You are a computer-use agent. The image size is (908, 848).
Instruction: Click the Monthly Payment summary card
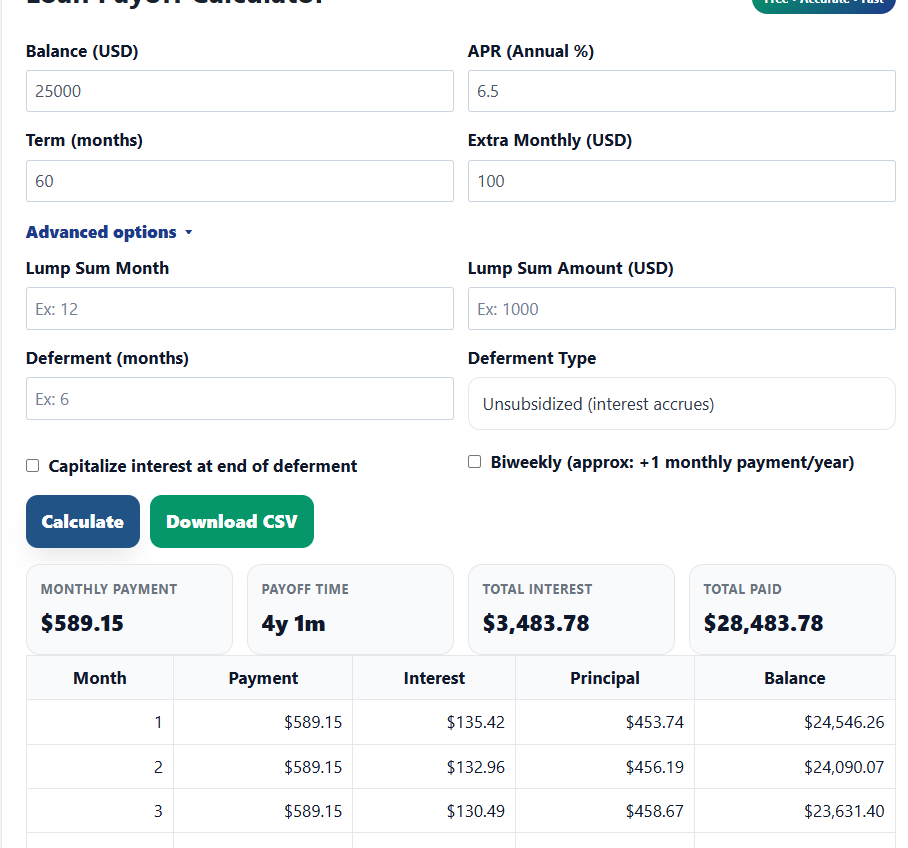click(129, 609)
